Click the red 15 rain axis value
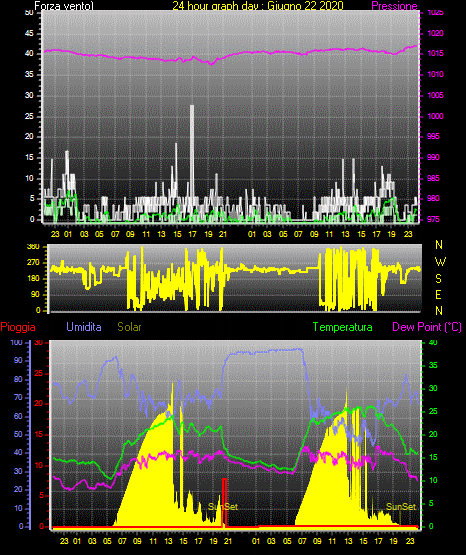The height and width of the screenshot is (555, 466). tap(39, 434)
